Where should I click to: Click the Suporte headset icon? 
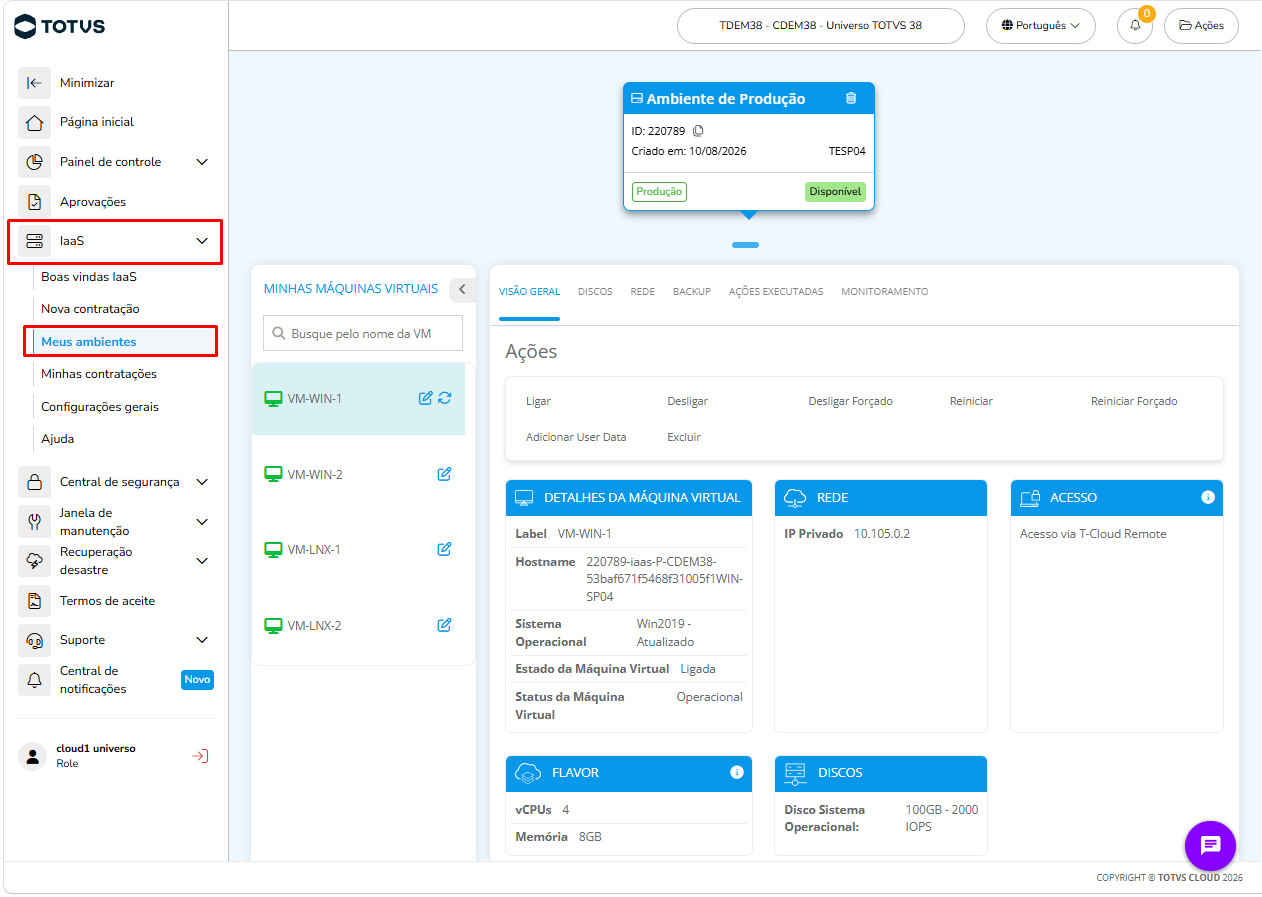(34, 640)
